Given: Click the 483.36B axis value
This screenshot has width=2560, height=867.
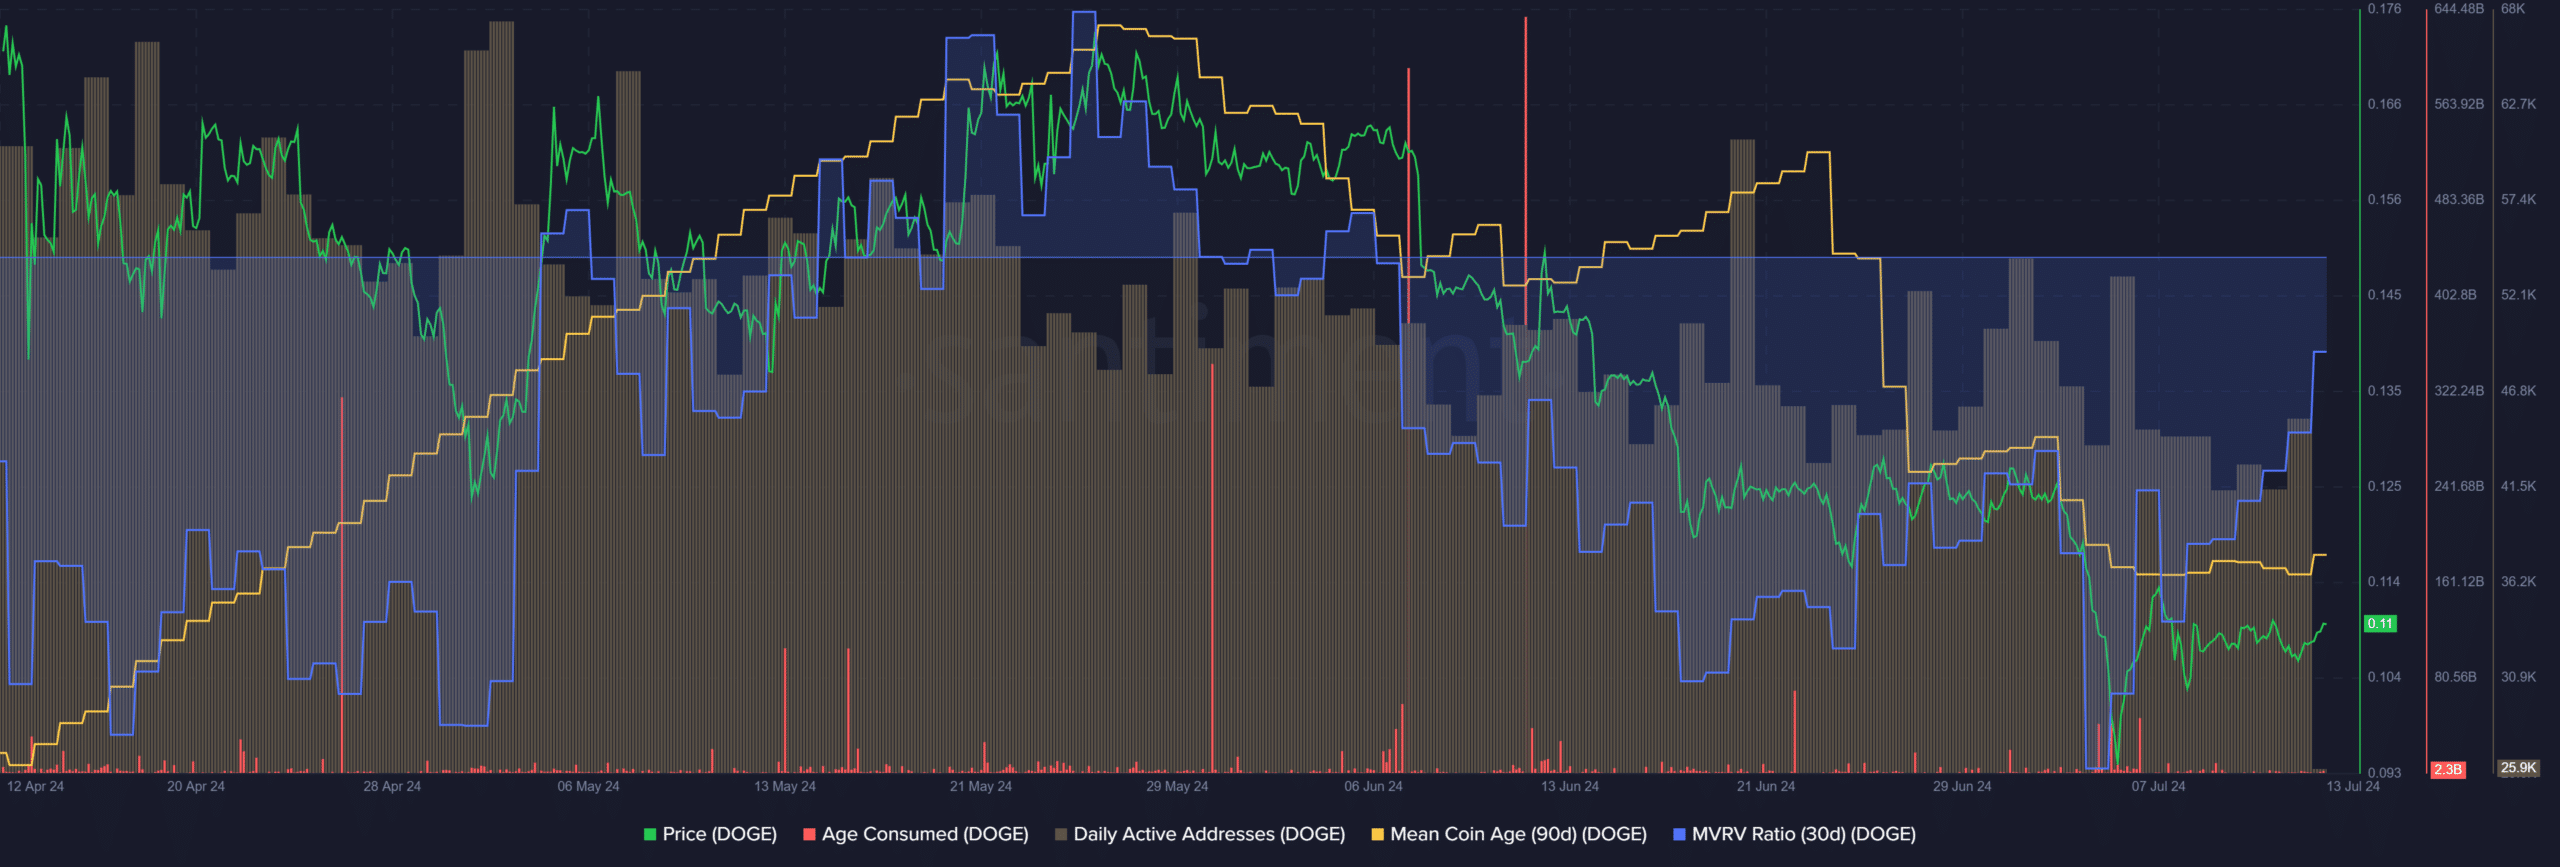Looking at the screenshot, I should click(2459, 200).
